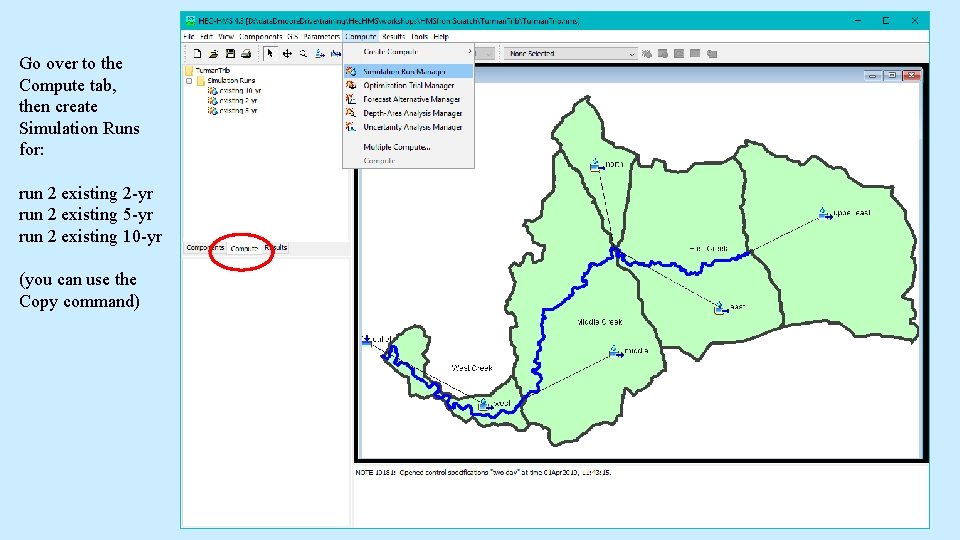Click the West Creek reach label
Image resolution: width=960 pixels, height=540 pixels.
tap(471, 368)
